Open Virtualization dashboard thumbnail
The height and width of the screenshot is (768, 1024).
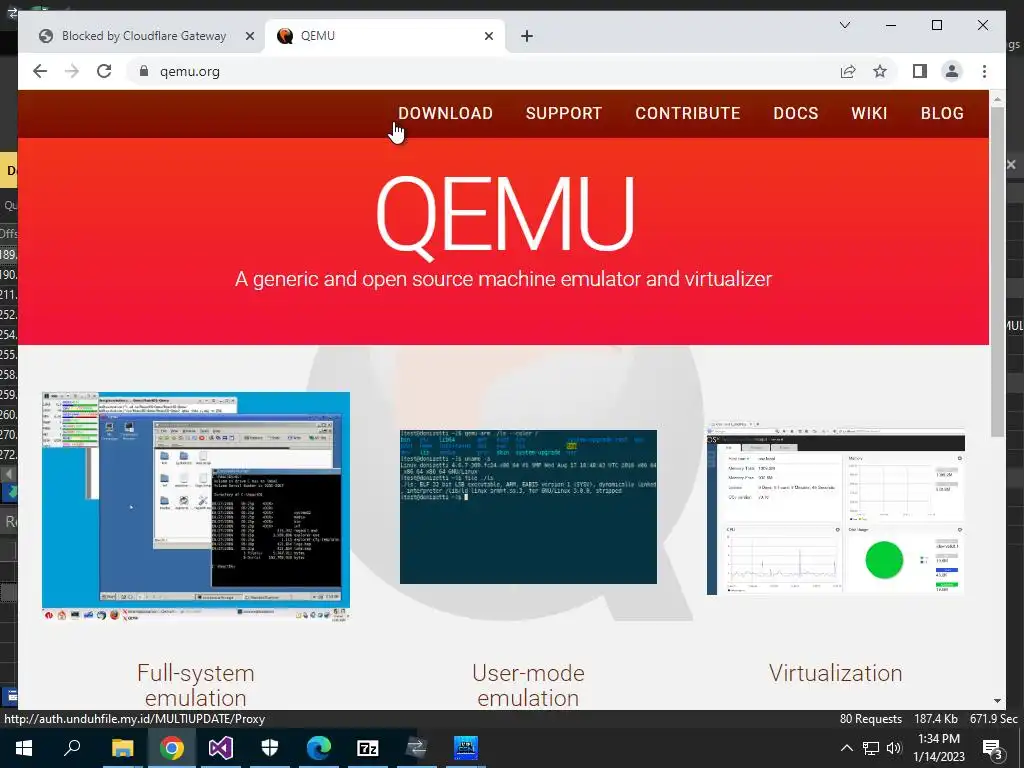point(835,508)
